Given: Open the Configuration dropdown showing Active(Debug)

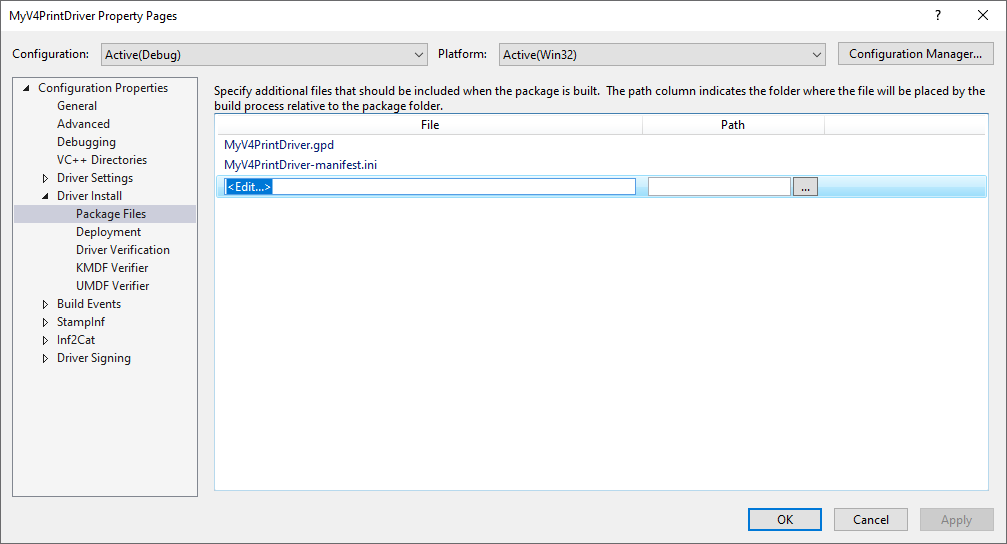Looking at the screenshot, I should click(x=264, y=55).
